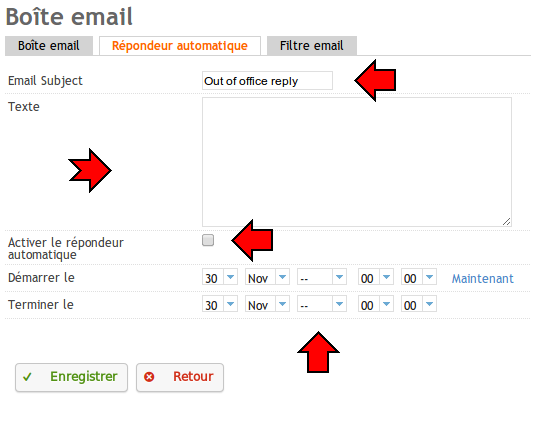Image resolution: width=533 pixels, height=446 pixels.
Task: Click inside the Texte message area
Action: coord(357,162)
